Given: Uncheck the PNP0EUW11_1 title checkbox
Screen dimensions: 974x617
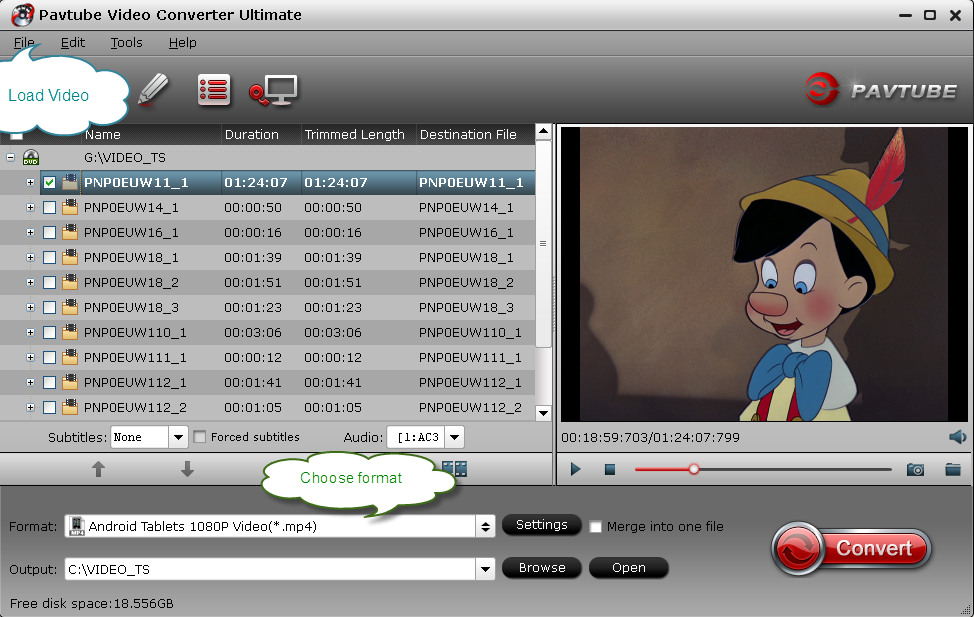Looking at the screenshot, I should [x=50, y=182].
